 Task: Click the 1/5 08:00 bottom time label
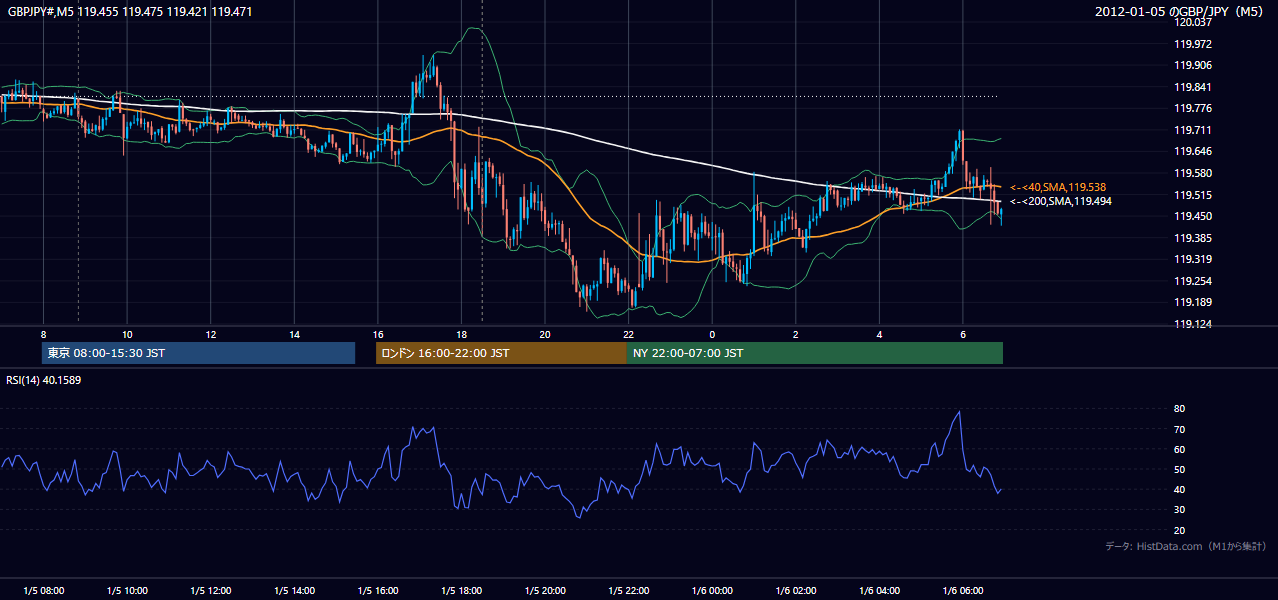point(43,591)
